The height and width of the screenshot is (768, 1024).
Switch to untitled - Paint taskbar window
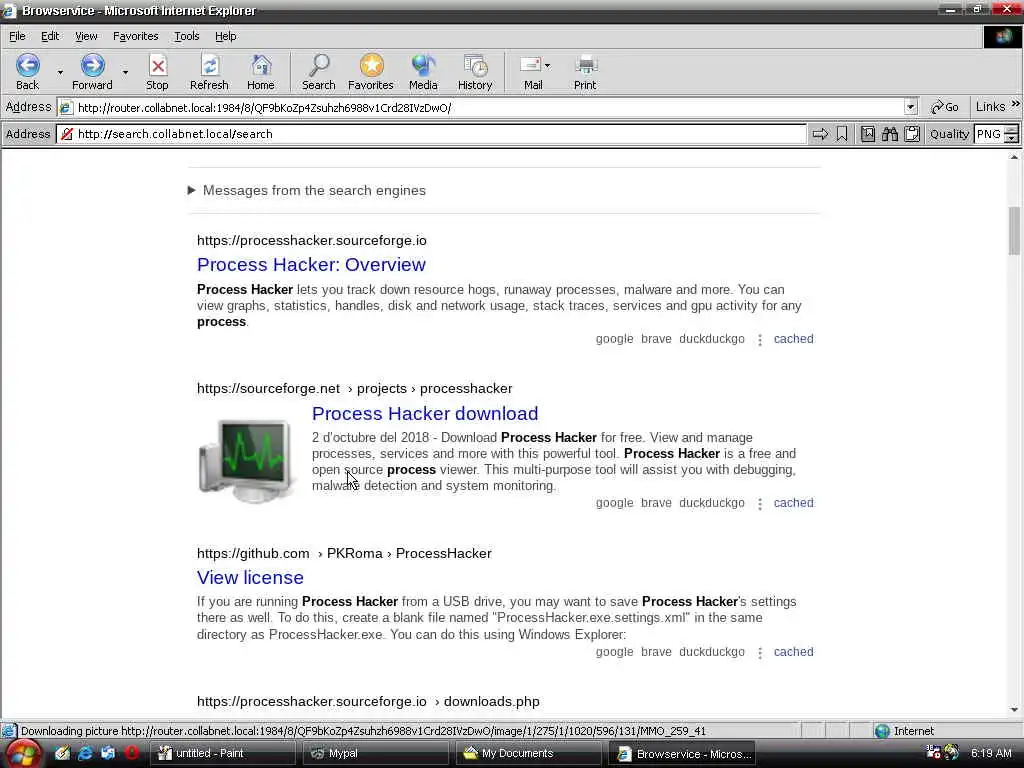click(223, 754)
